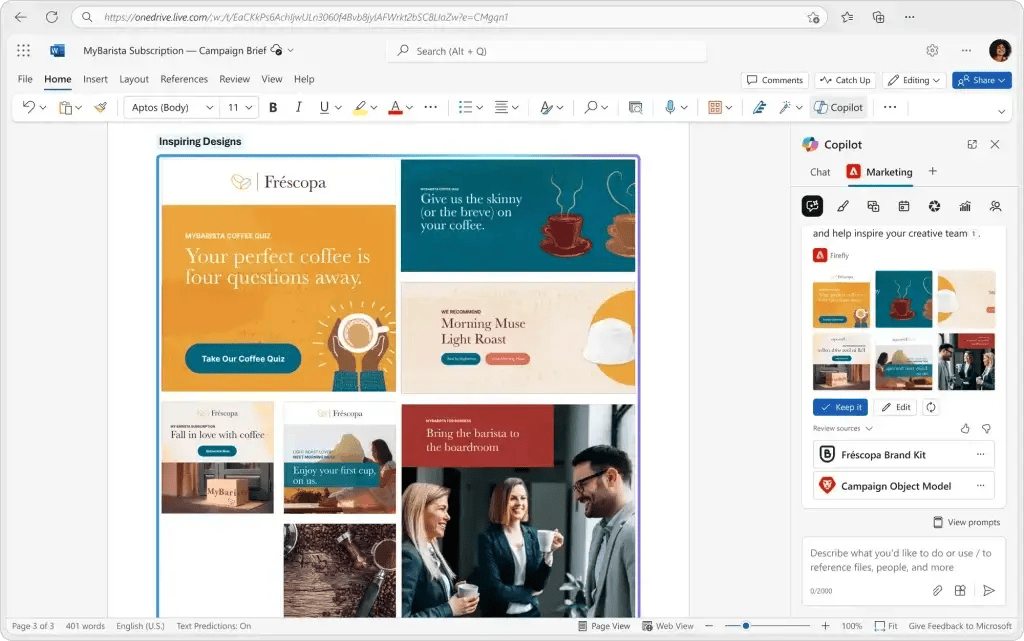The width and height of the screenshot is (1024, 641).
Task: Toggle the Copilot pane button
Action: [x=839, y=107]
